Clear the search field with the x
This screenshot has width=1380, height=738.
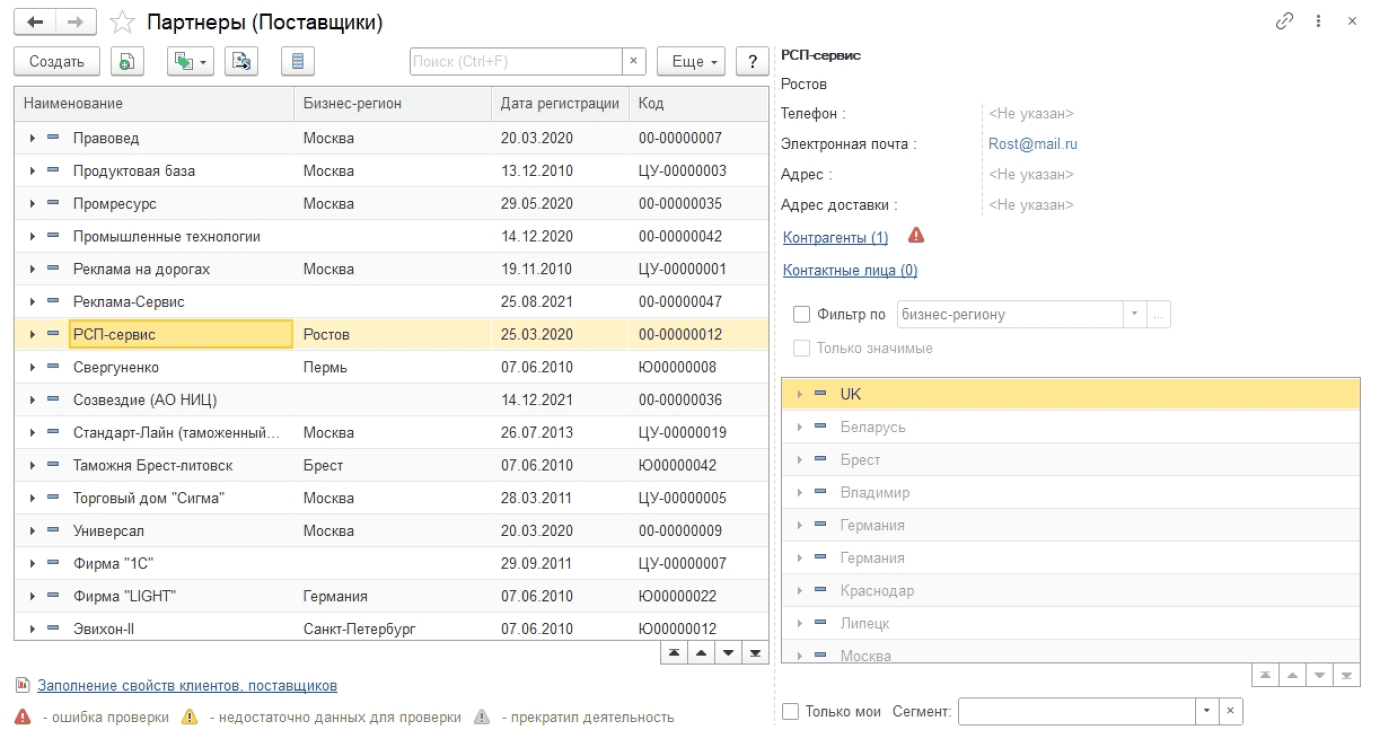pyautogui.click(x=634, y=61)
